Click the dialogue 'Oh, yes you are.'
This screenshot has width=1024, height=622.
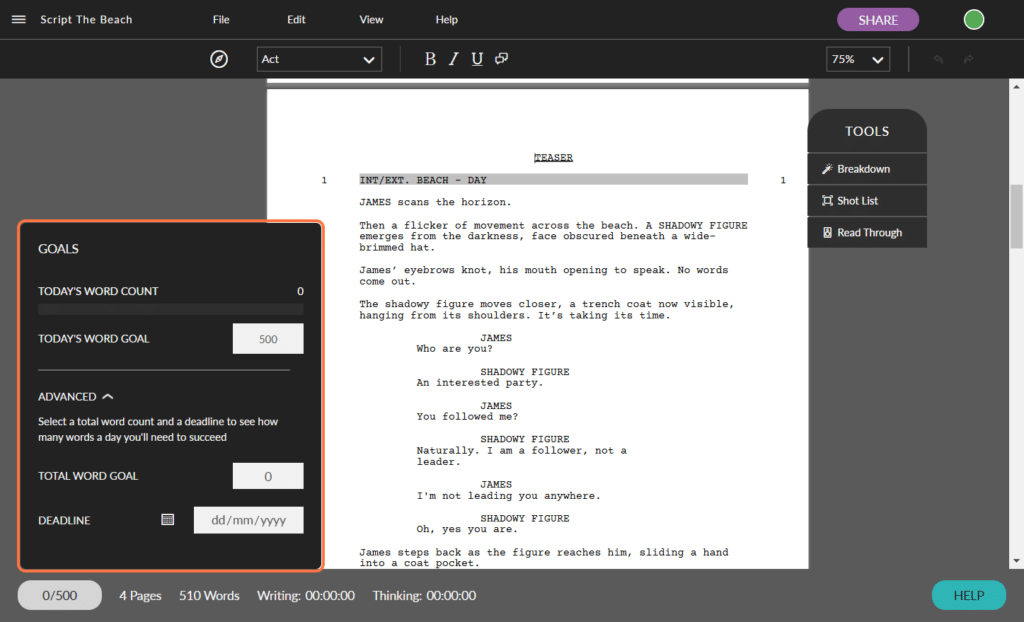pyautogui.click(x=467, y=529)
